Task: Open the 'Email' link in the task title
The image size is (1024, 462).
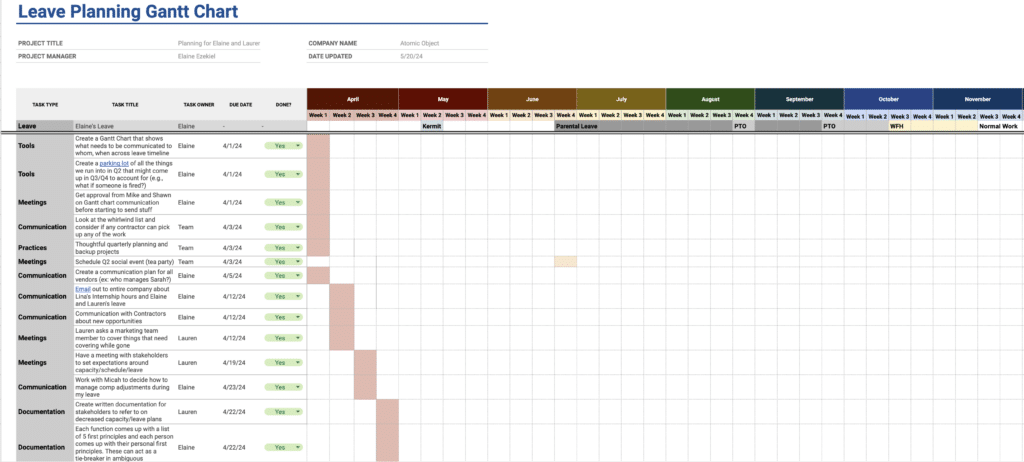Action: (83, 289)
